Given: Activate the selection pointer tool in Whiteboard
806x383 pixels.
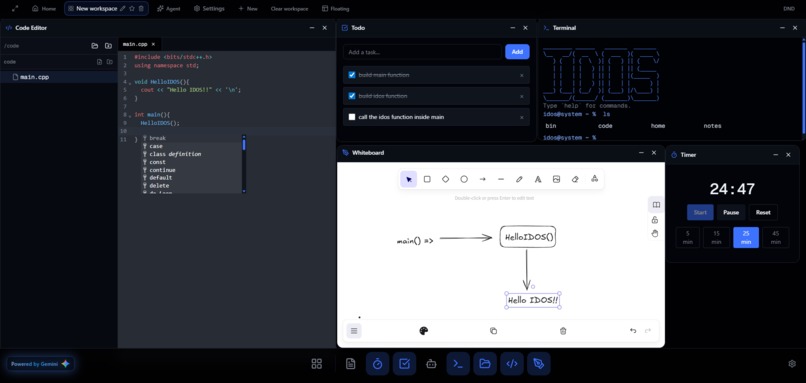Looking at the screenshot, I should [x=409, y=179].
